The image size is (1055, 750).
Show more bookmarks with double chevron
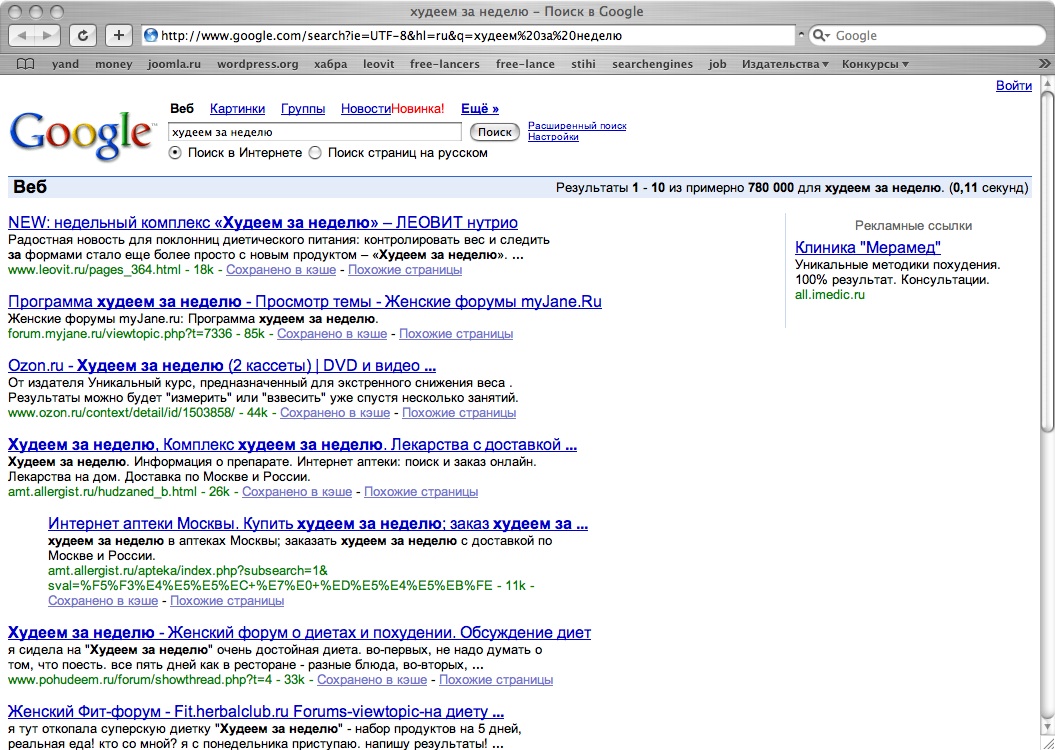coord(1044,64)
